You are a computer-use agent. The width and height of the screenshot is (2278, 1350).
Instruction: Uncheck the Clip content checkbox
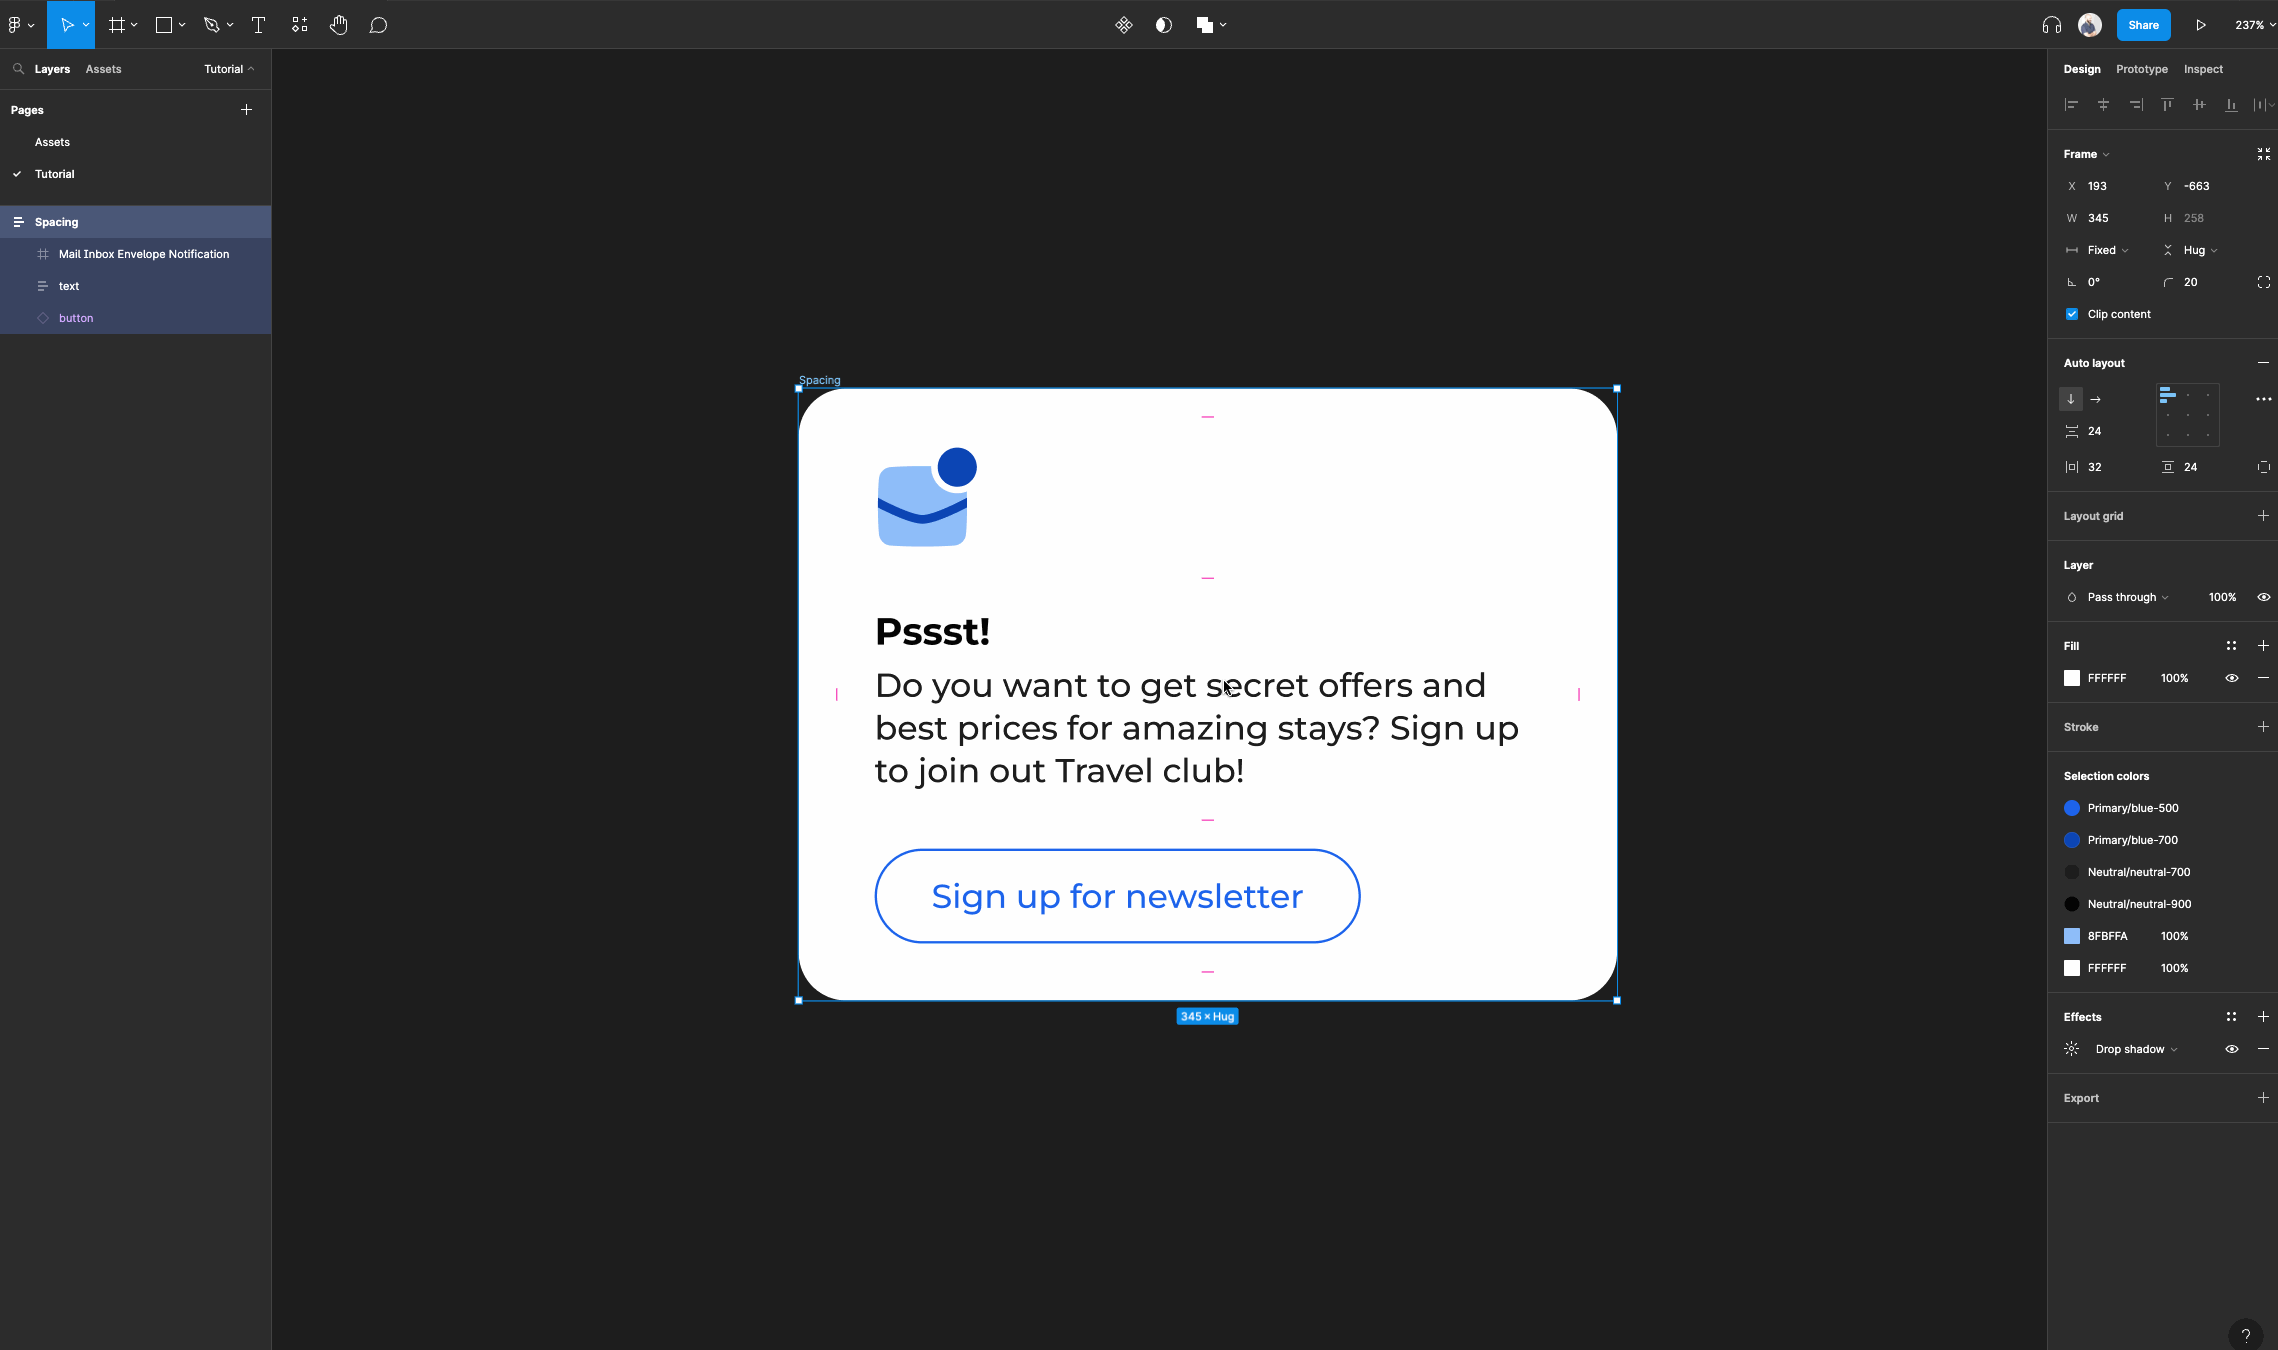(2072, 314)
